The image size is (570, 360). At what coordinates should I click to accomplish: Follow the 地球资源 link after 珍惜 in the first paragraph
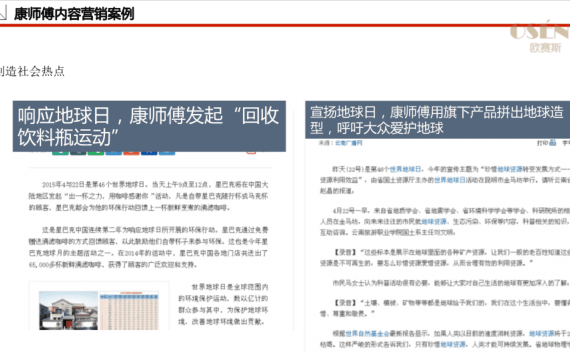(510, 169)
